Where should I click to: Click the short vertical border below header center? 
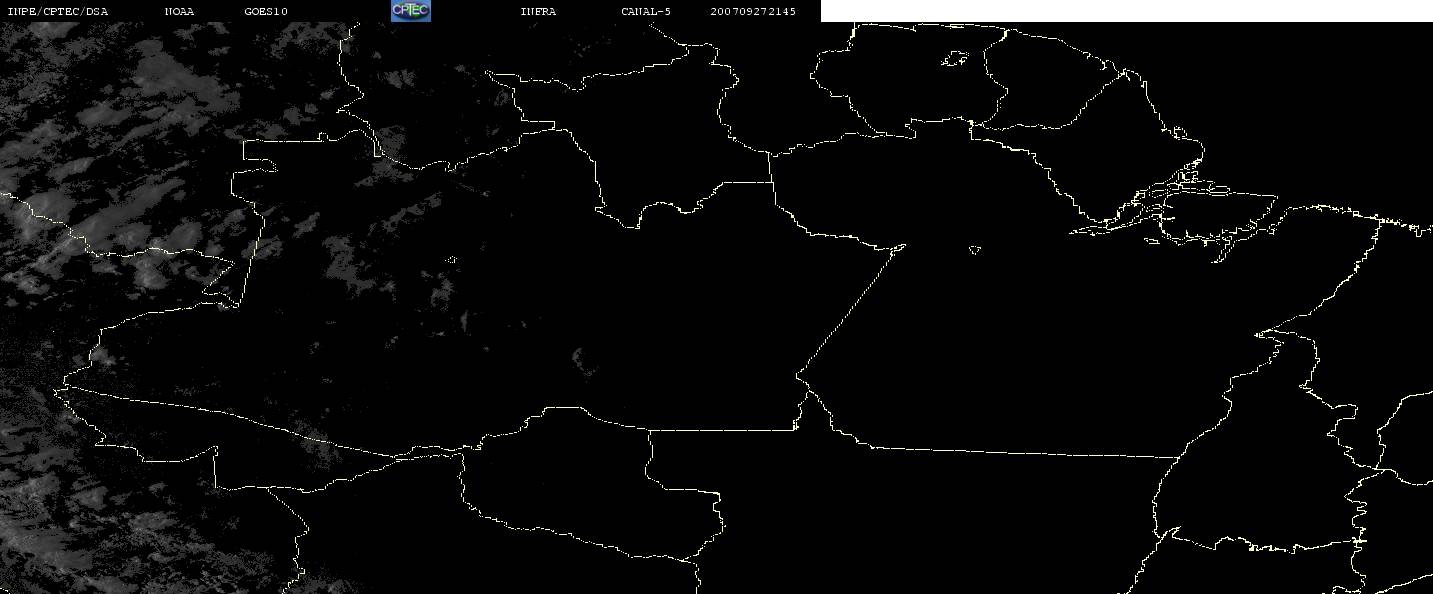coord(770,180)
